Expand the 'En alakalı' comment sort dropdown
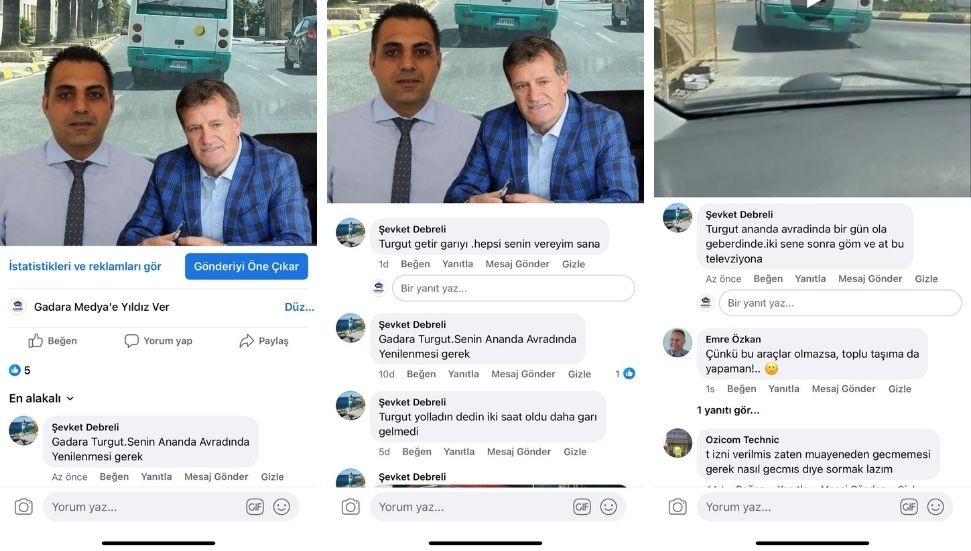971x551 pixels. click(x=41, y=398)
